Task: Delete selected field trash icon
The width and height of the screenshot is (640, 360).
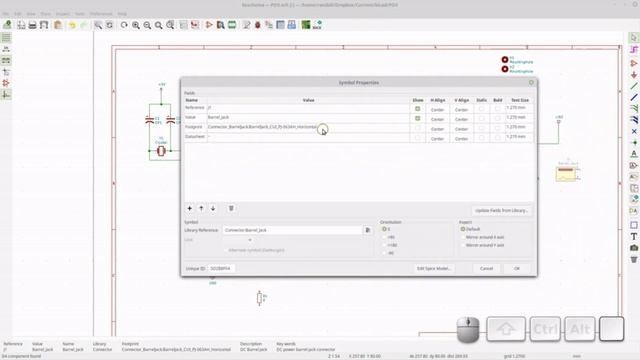Action: click(231, 208)
